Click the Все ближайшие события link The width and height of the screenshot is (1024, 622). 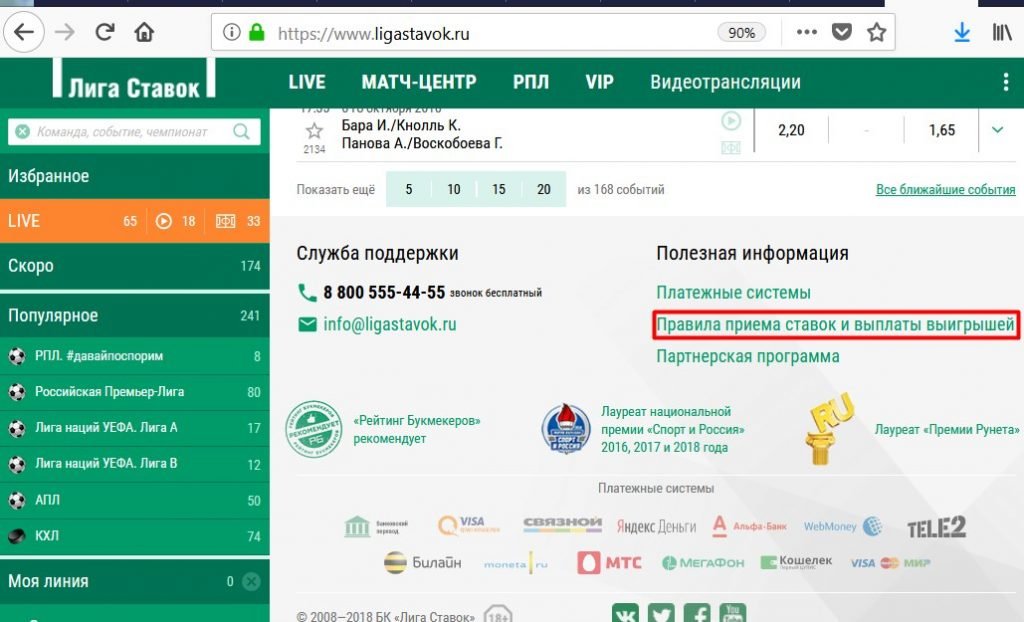(x=945, y=189)
